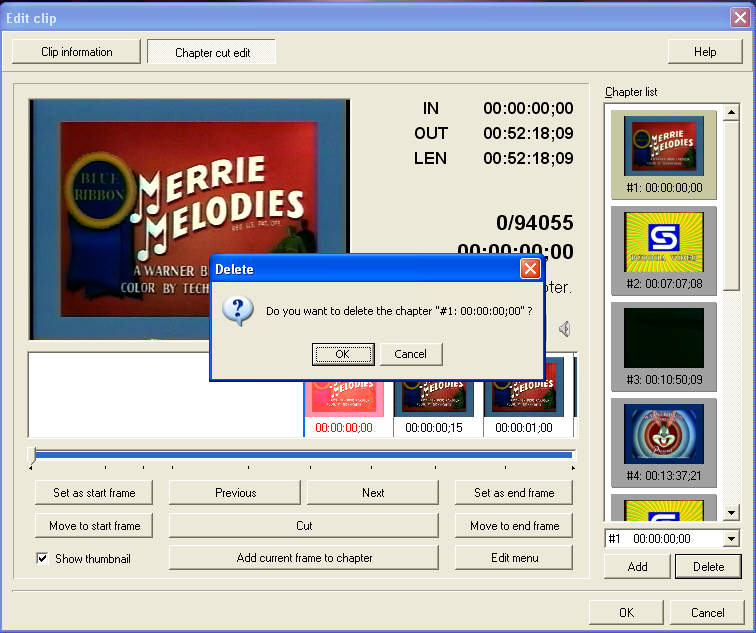The image size is (756, 633).
Task: Click chapter list scroll up arrow
Action: click(x=731, y=113)
